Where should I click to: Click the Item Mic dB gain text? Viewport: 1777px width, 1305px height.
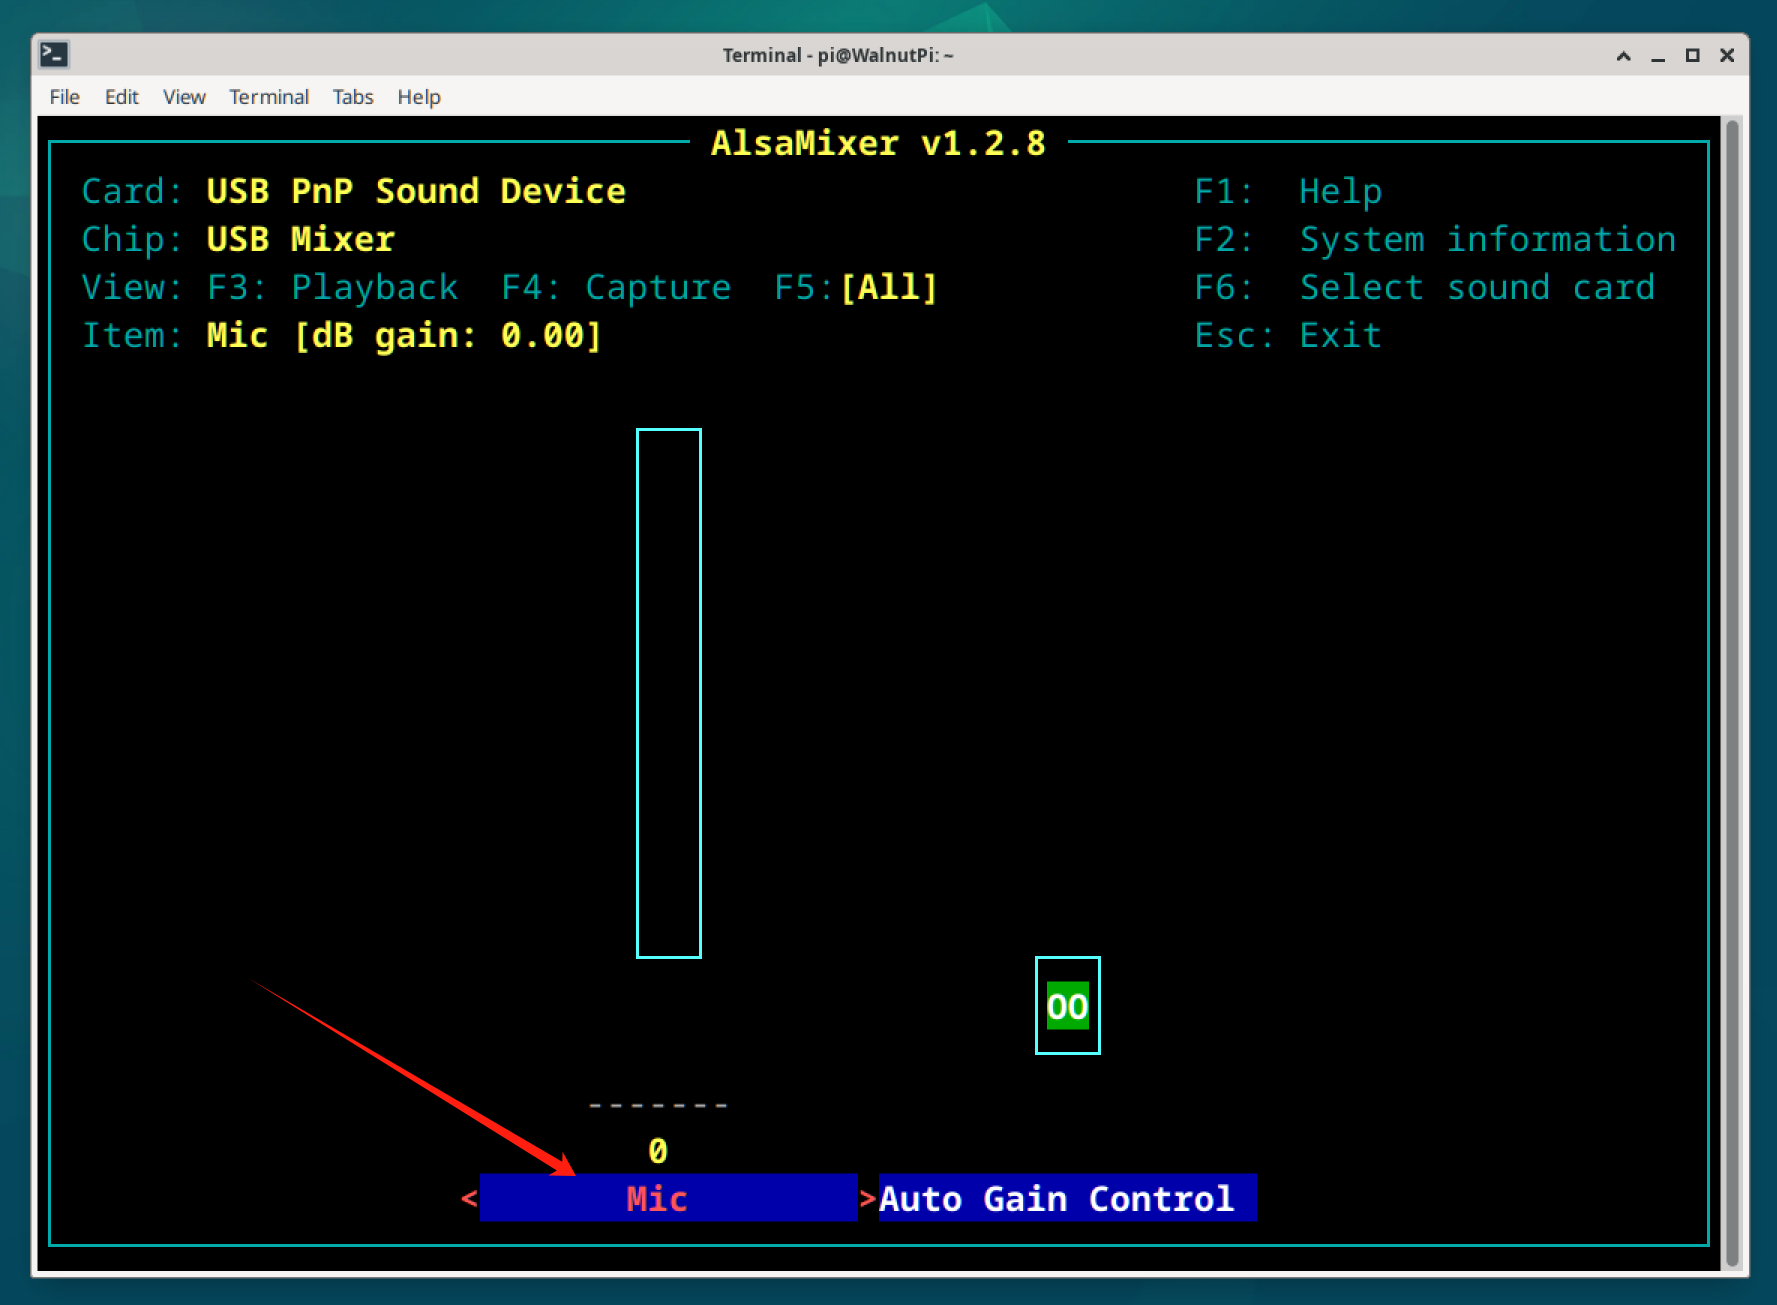click(404, 336)
